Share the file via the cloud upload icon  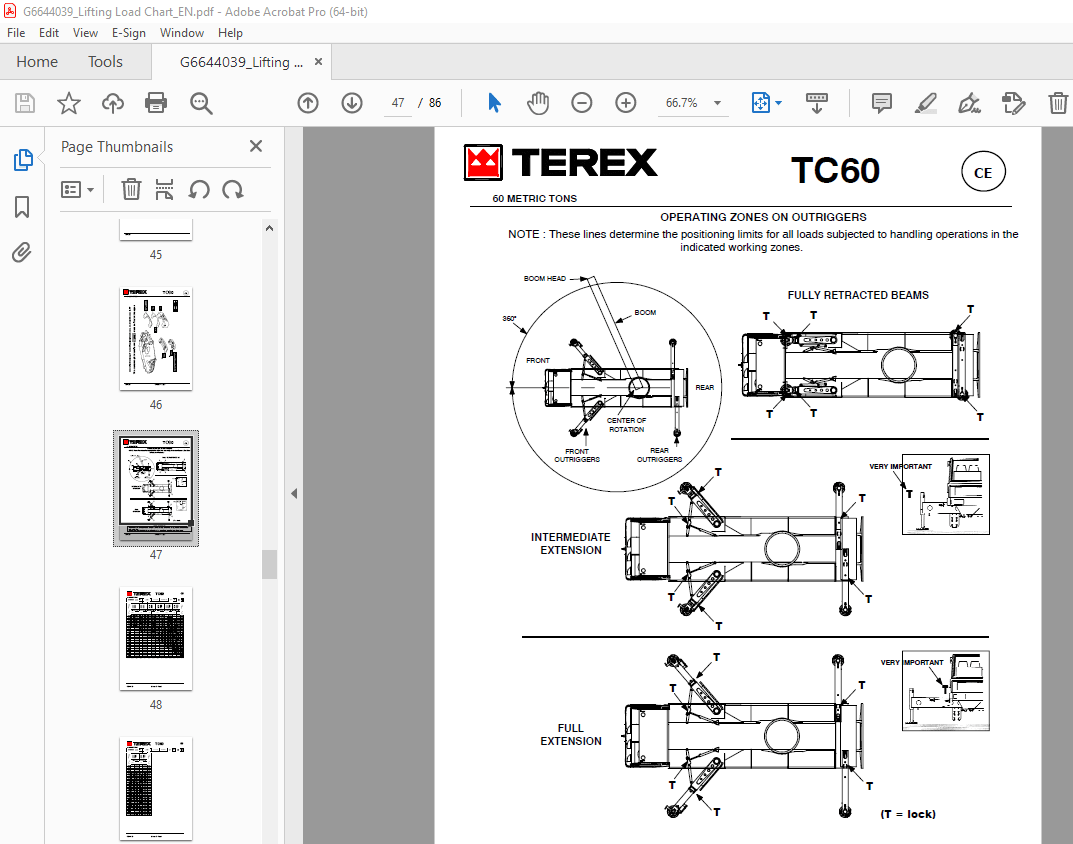click(x=112, y=103)
